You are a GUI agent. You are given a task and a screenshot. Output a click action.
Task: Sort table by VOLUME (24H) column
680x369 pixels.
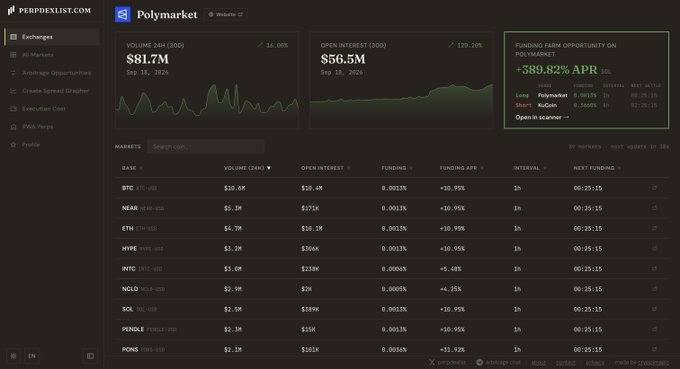pos(247,168)
